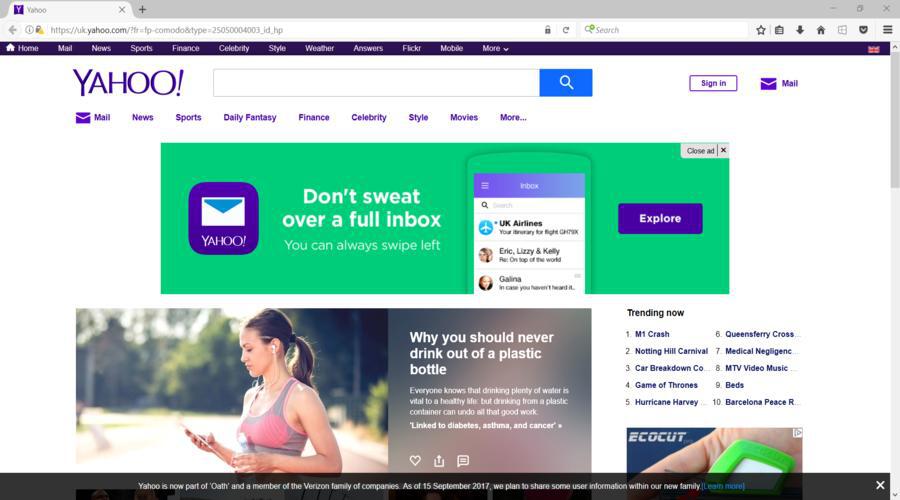Click the browser back arrow button

coord(13,30)
